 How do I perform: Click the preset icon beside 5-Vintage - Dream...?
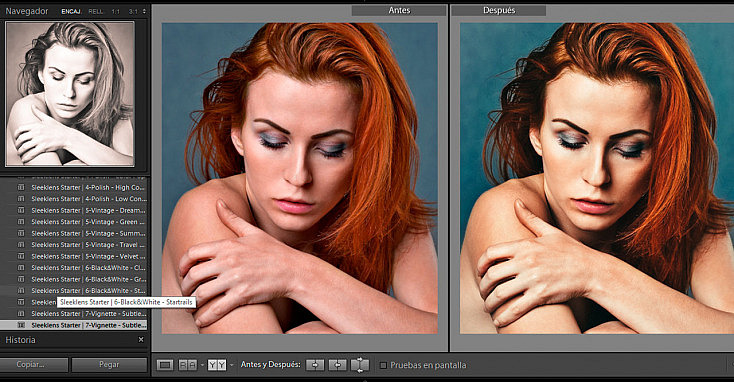point(21,210)
